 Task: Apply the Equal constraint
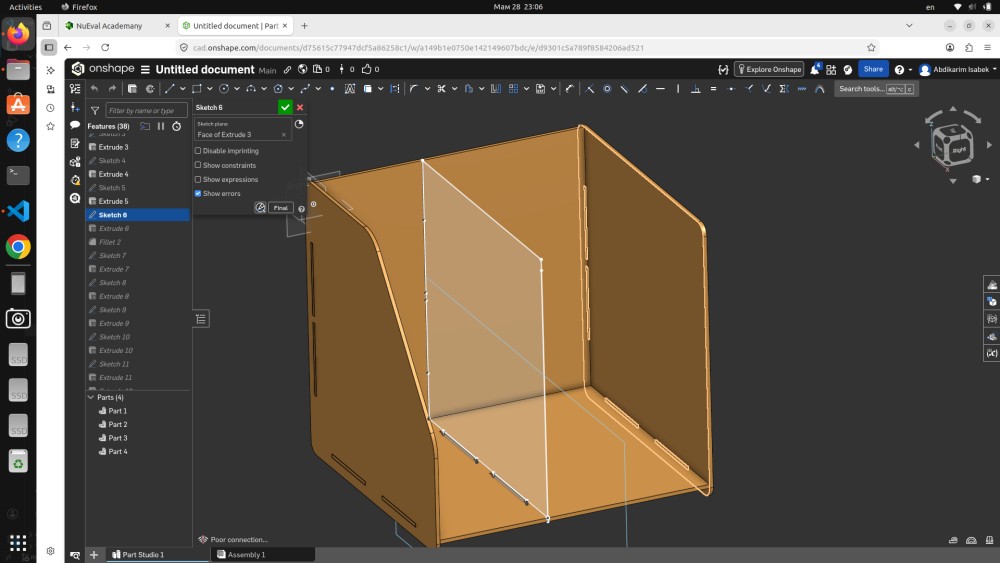[714, 89]
